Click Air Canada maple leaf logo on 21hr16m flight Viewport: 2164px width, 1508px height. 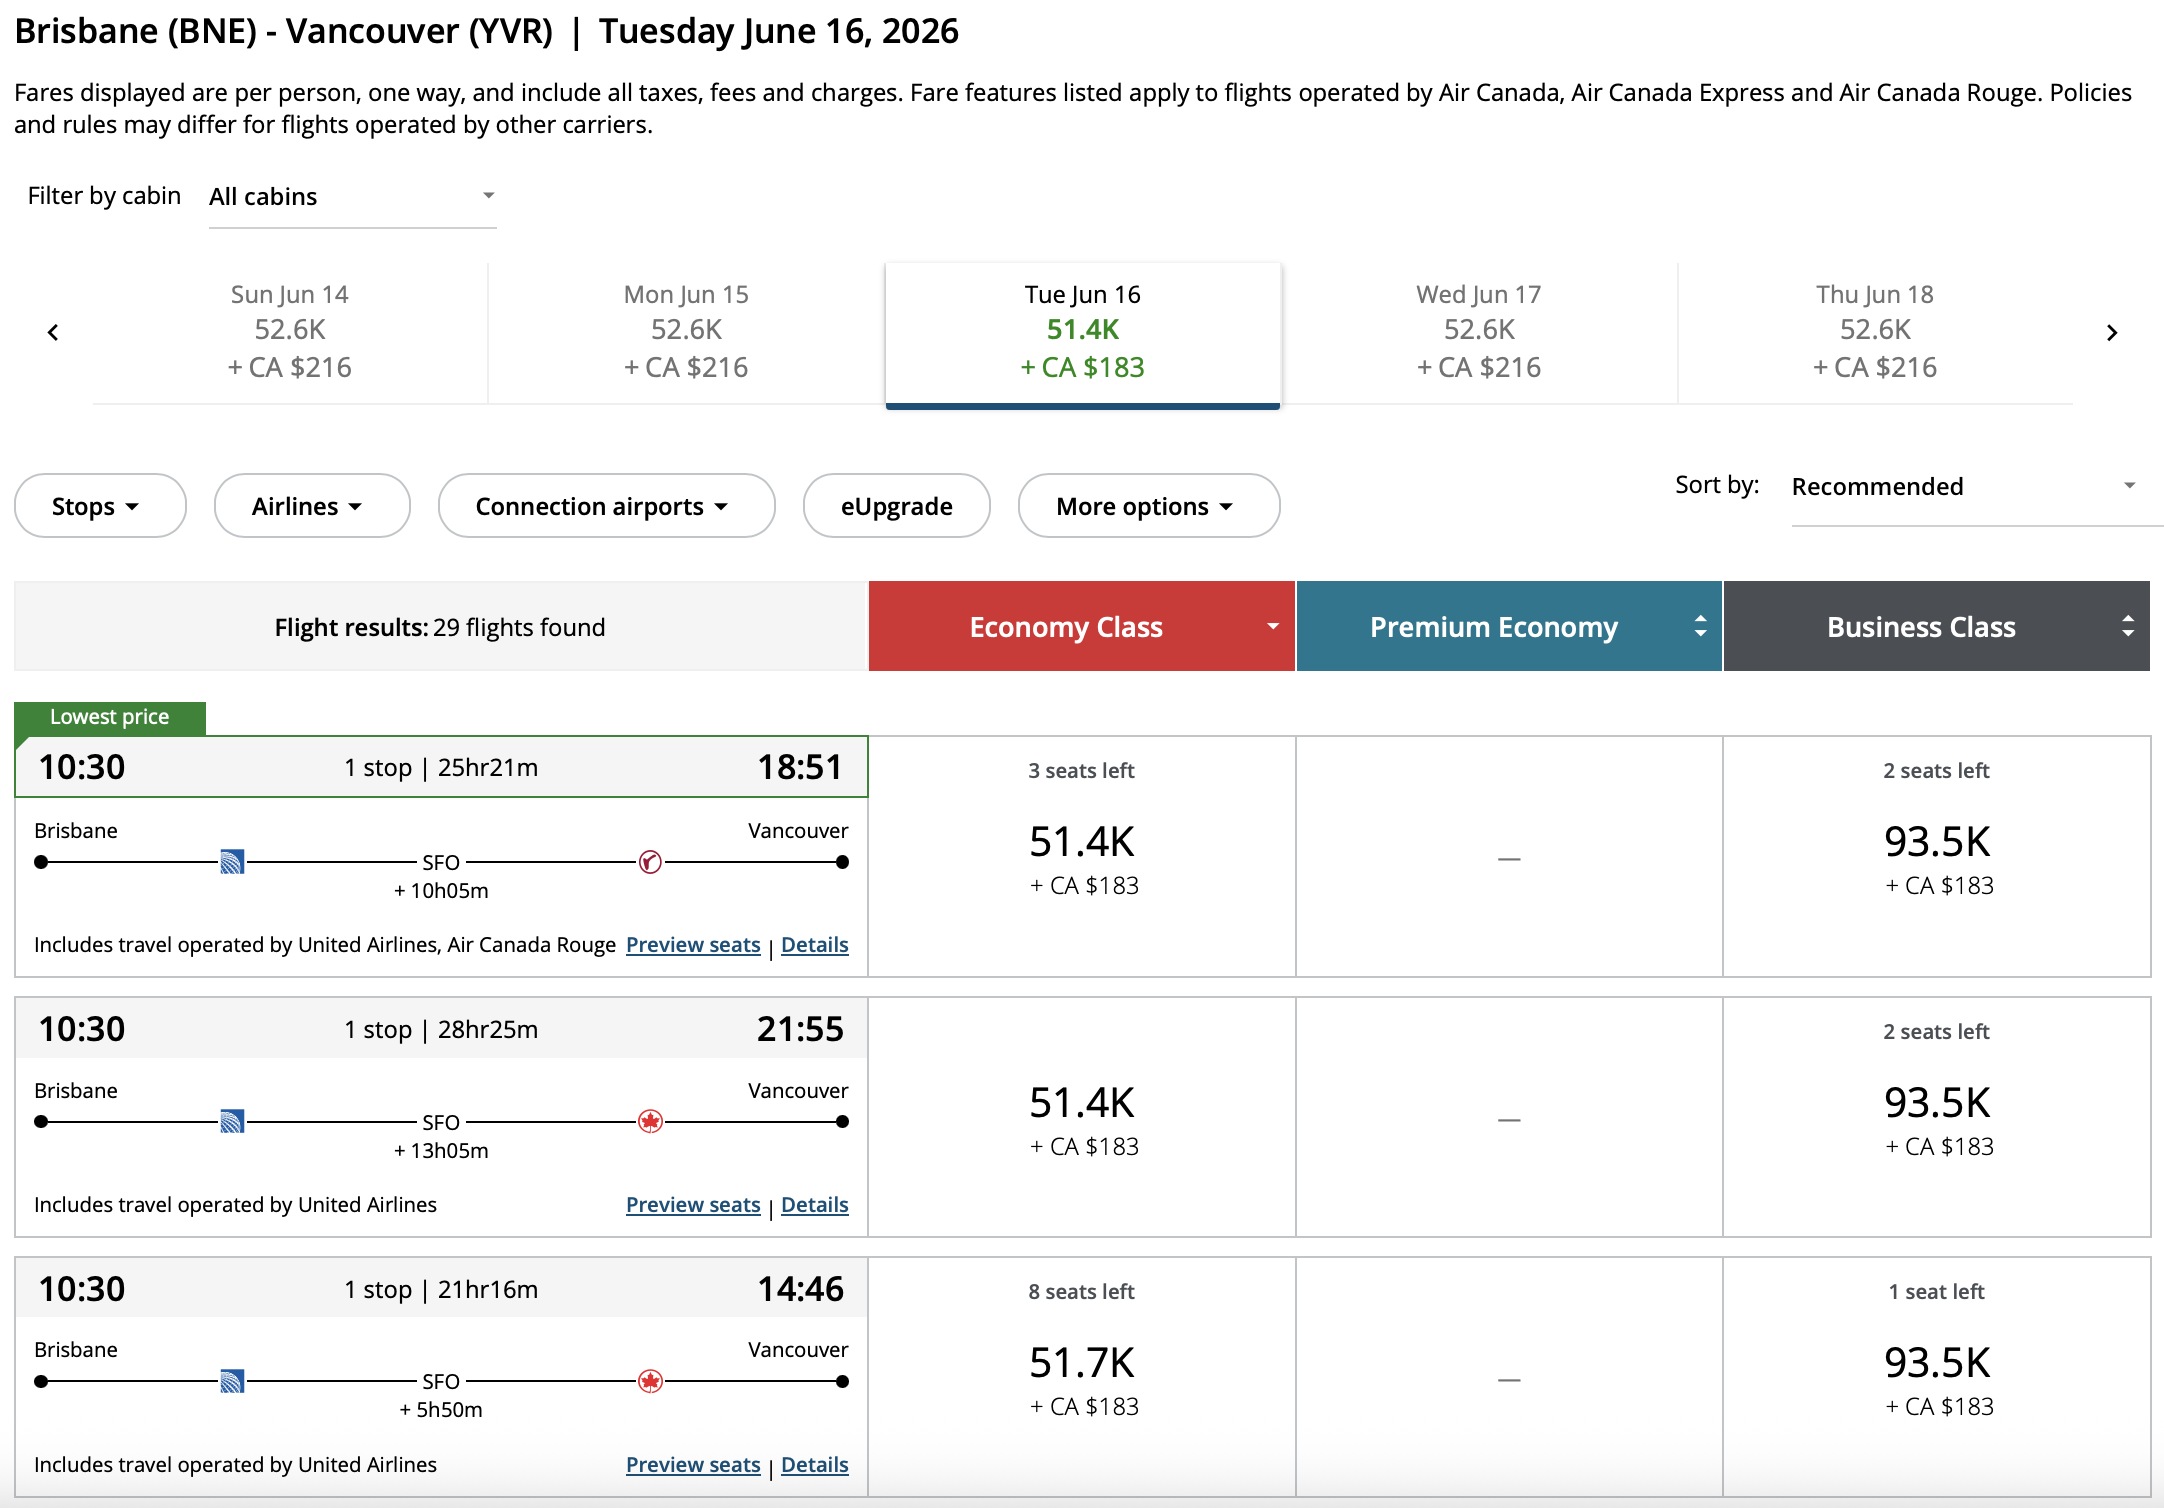coord(650,1382)
